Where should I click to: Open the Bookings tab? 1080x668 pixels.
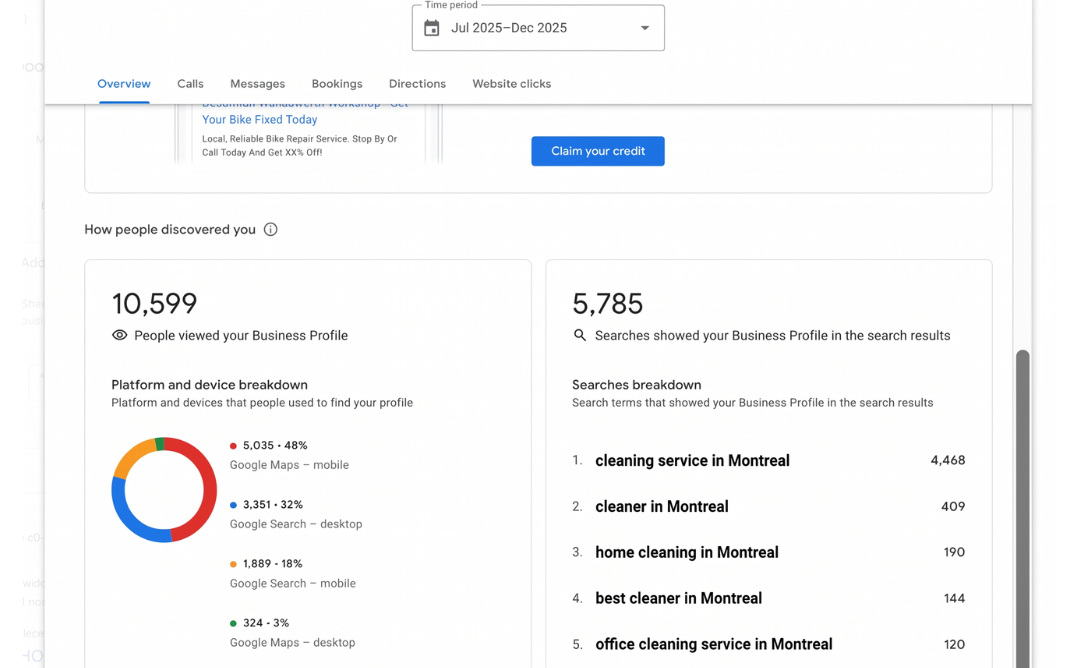(x=337, y=84)
